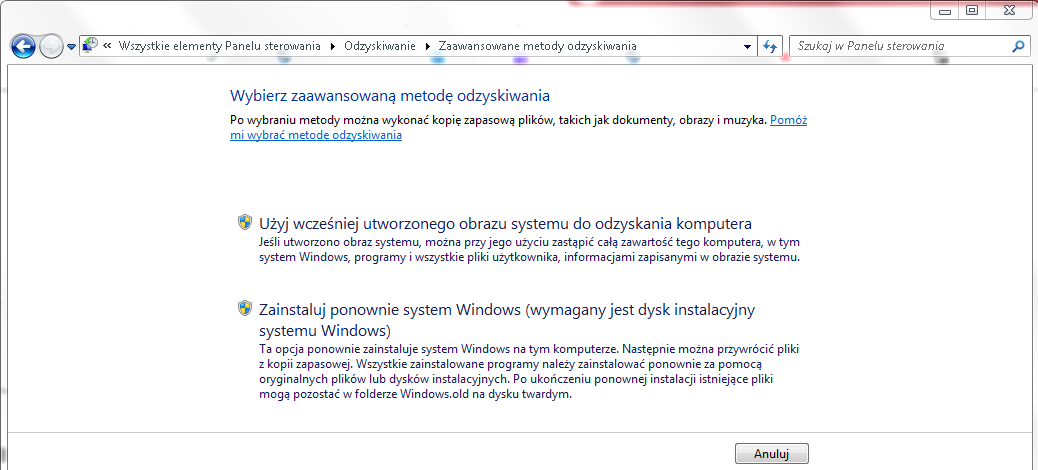This screenshot has width=1038, height=470.
Task: Click shield icon beside 'Zainstaluj ponownie system Windows'
Action: click(x=245, y=308)
